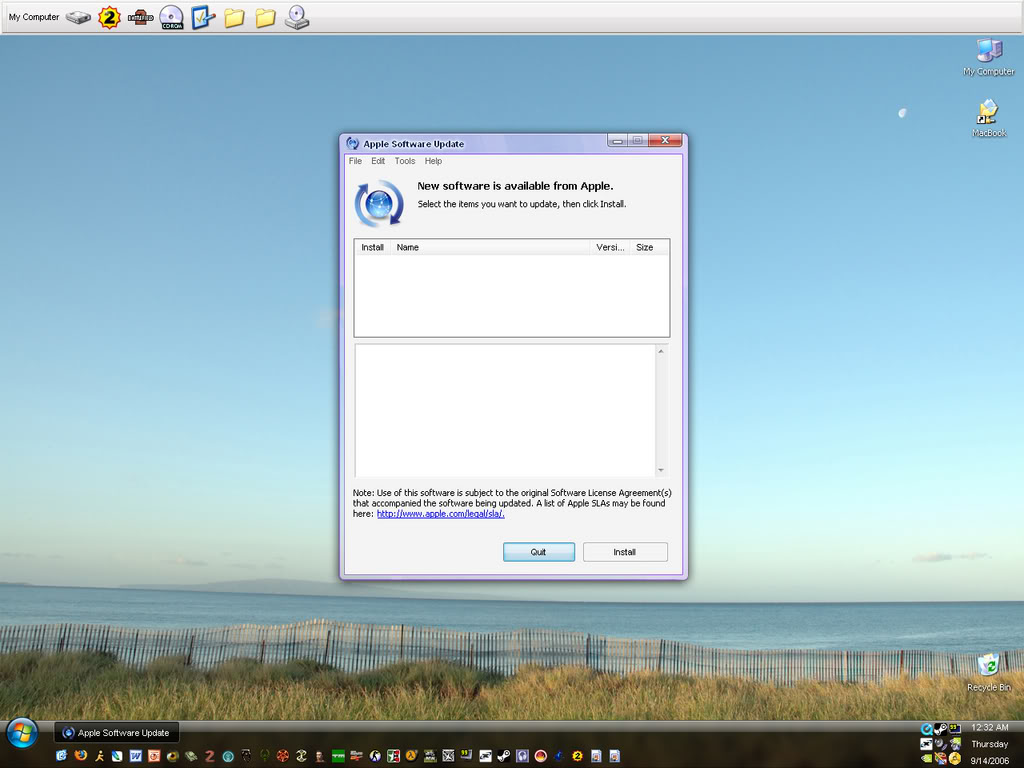1024x768 pixels.
Task: Open the Tools menu
Action: (x=405, y=161)
